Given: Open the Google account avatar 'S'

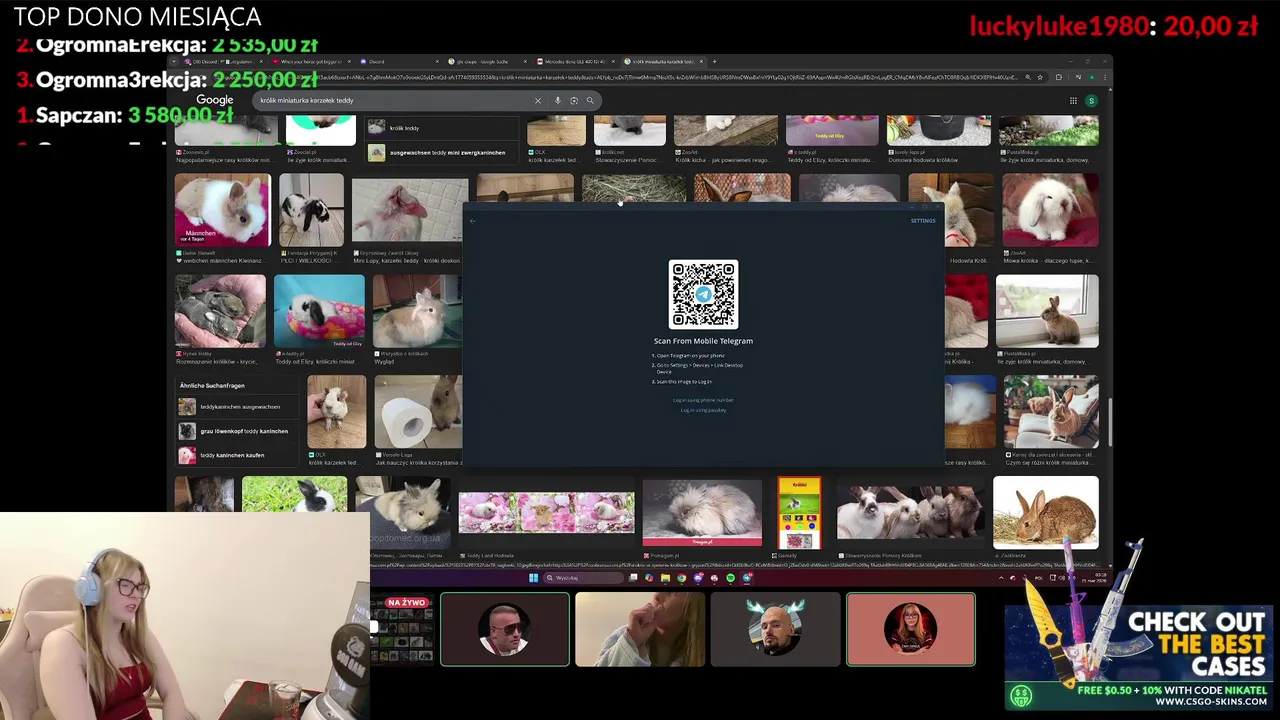Looking at the screenshot, I should coord(1091,100).
